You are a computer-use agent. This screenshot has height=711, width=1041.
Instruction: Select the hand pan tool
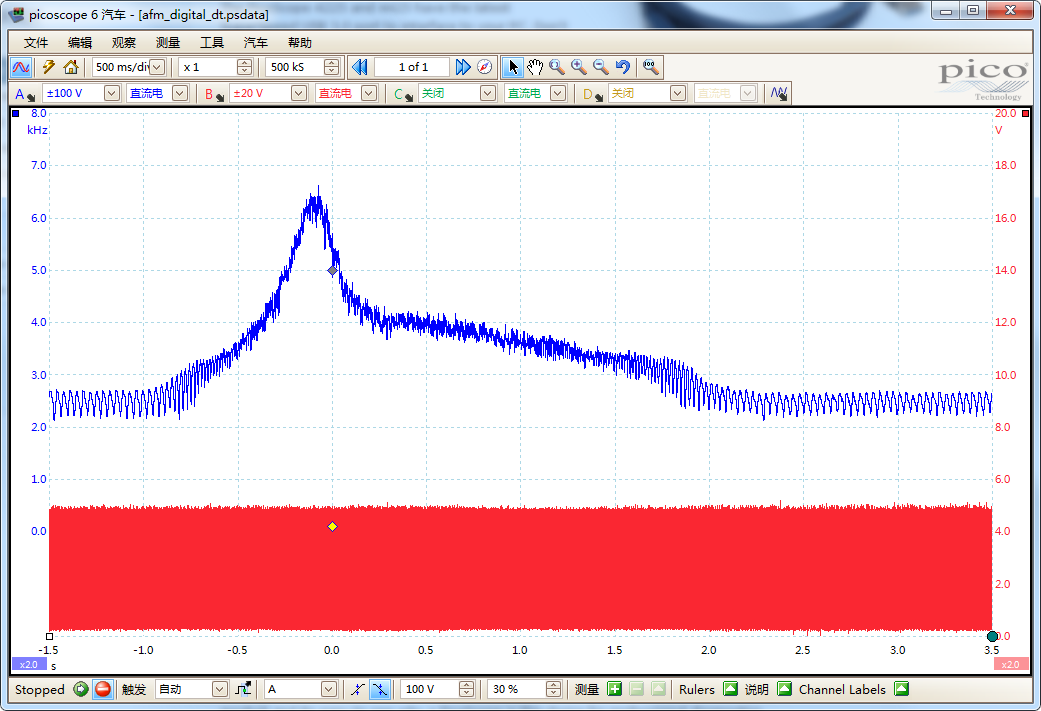pos(535,67)
